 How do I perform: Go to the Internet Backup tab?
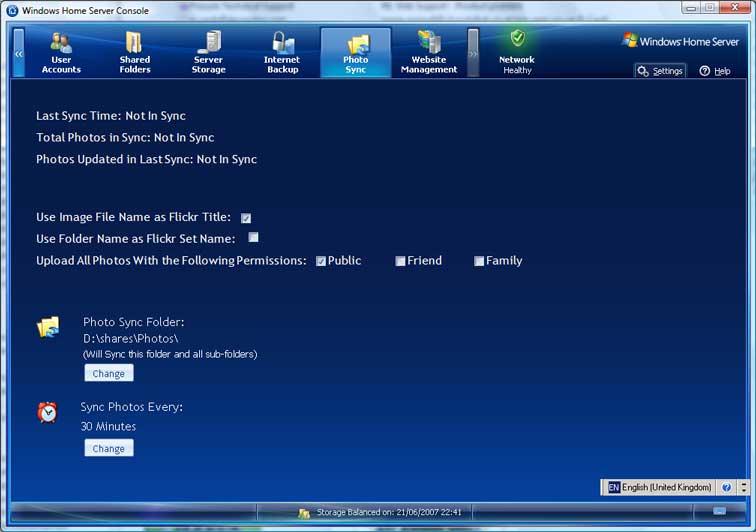[x=282, y=53]
